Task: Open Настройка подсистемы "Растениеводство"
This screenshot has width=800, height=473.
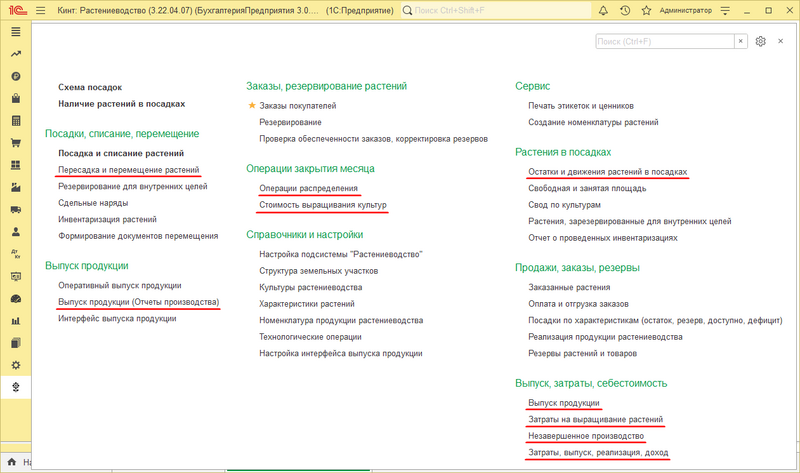Action: click(340, 254)
